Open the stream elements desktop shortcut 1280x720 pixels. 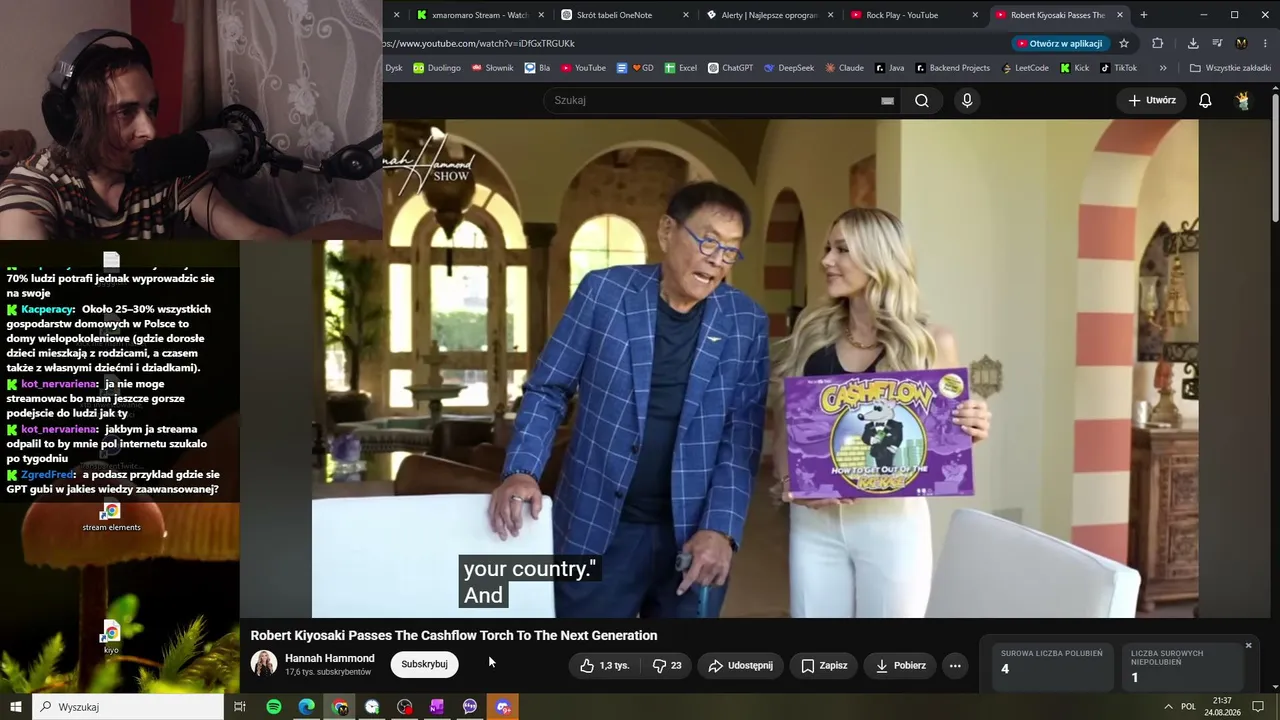pos(111,517)
